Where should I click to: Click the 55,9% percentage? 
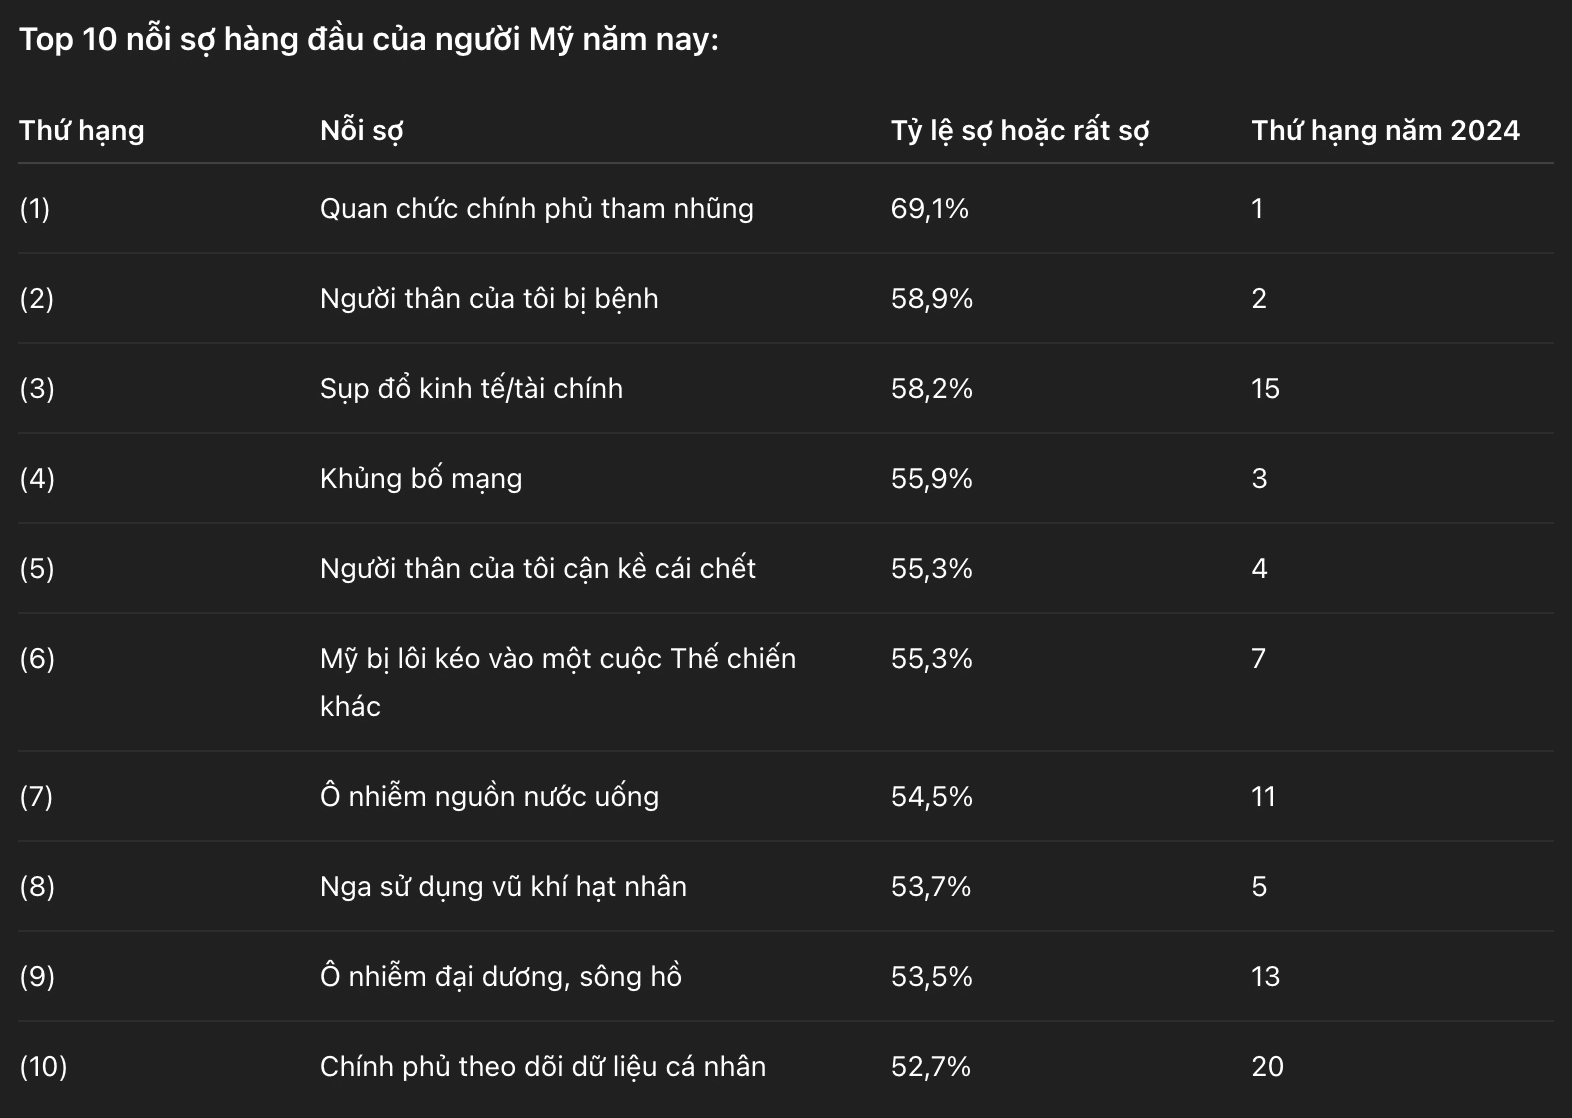coord(931,478)
